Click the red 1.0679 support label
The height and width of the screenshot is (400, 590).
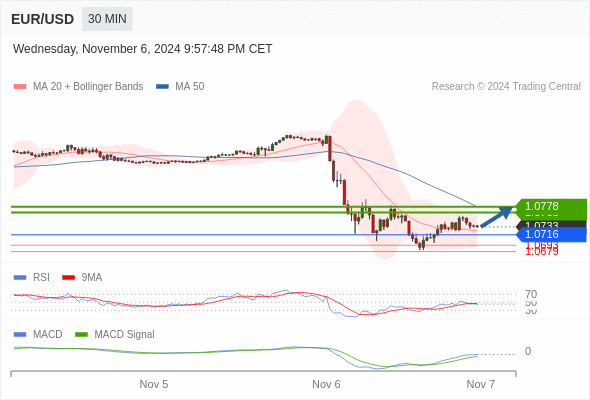[542, 252]
